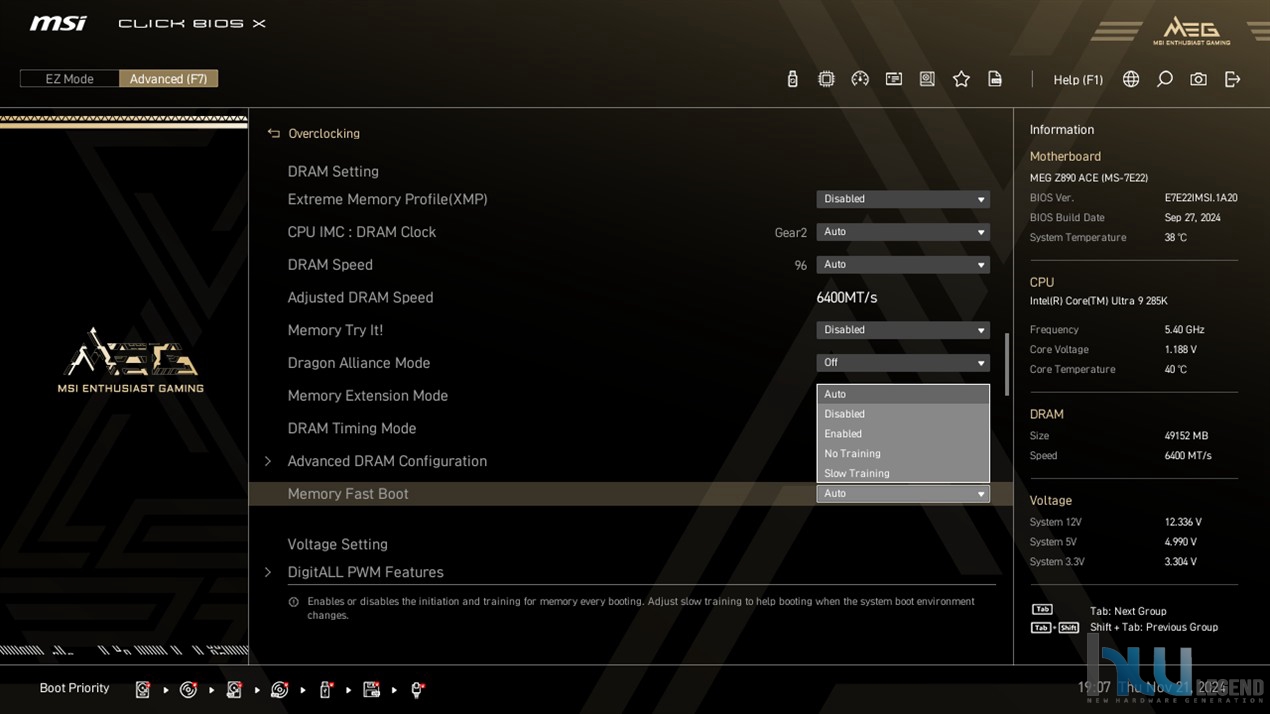This screenshot has height=714, width=1270.
Task: Open the speedometer gauge toolbar icon
Action: coord(860,79)
